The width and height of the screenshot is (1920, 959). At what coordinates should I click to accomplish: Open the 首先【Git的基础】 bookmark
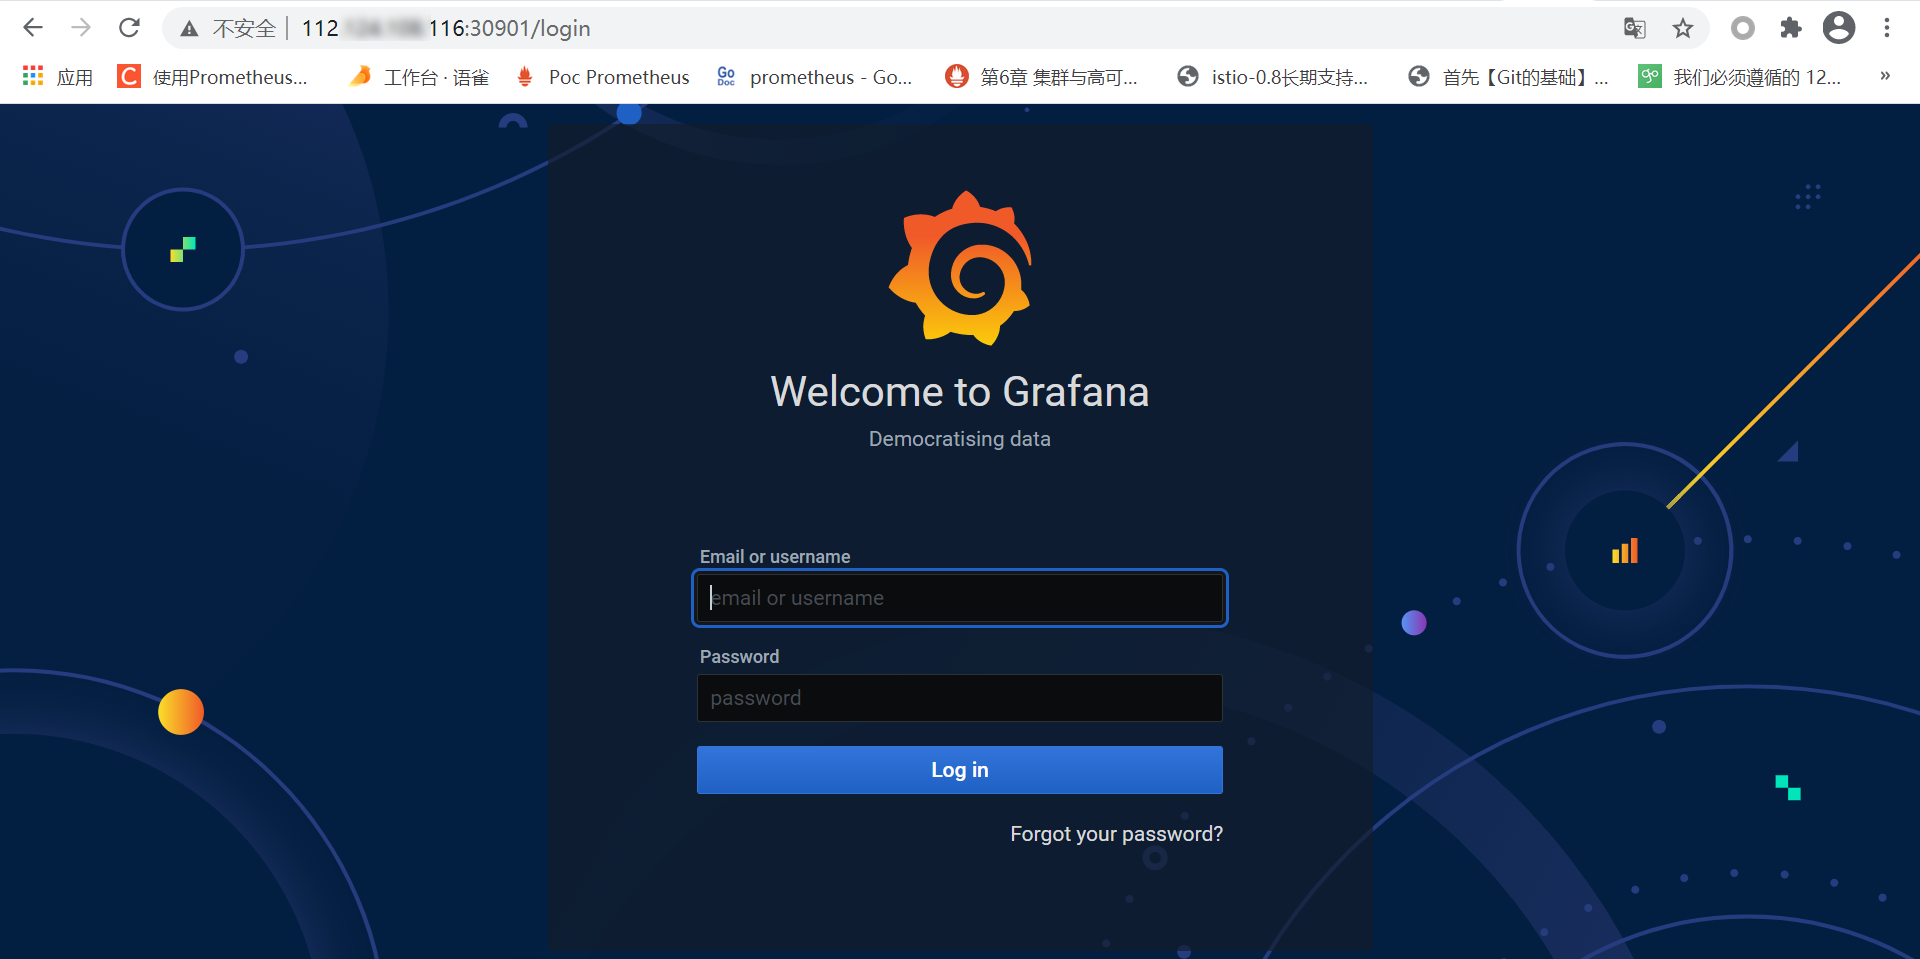pos(1509,77)
